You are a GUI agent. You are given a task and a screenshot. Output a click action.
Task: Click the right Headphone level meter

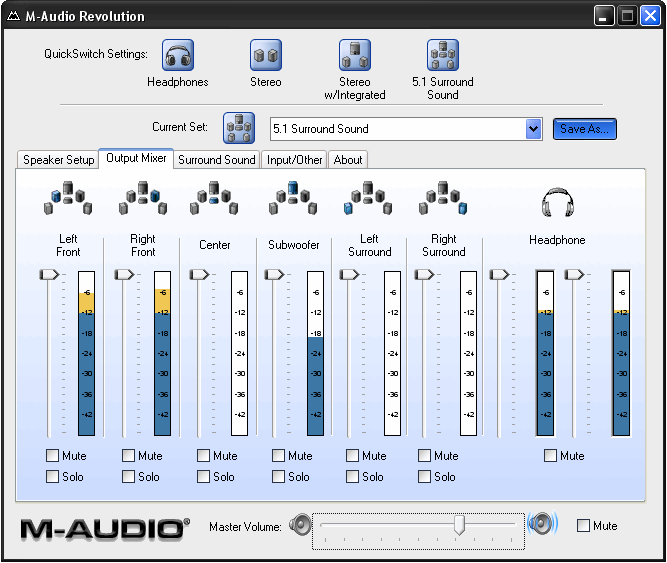(x=621, y=353)
